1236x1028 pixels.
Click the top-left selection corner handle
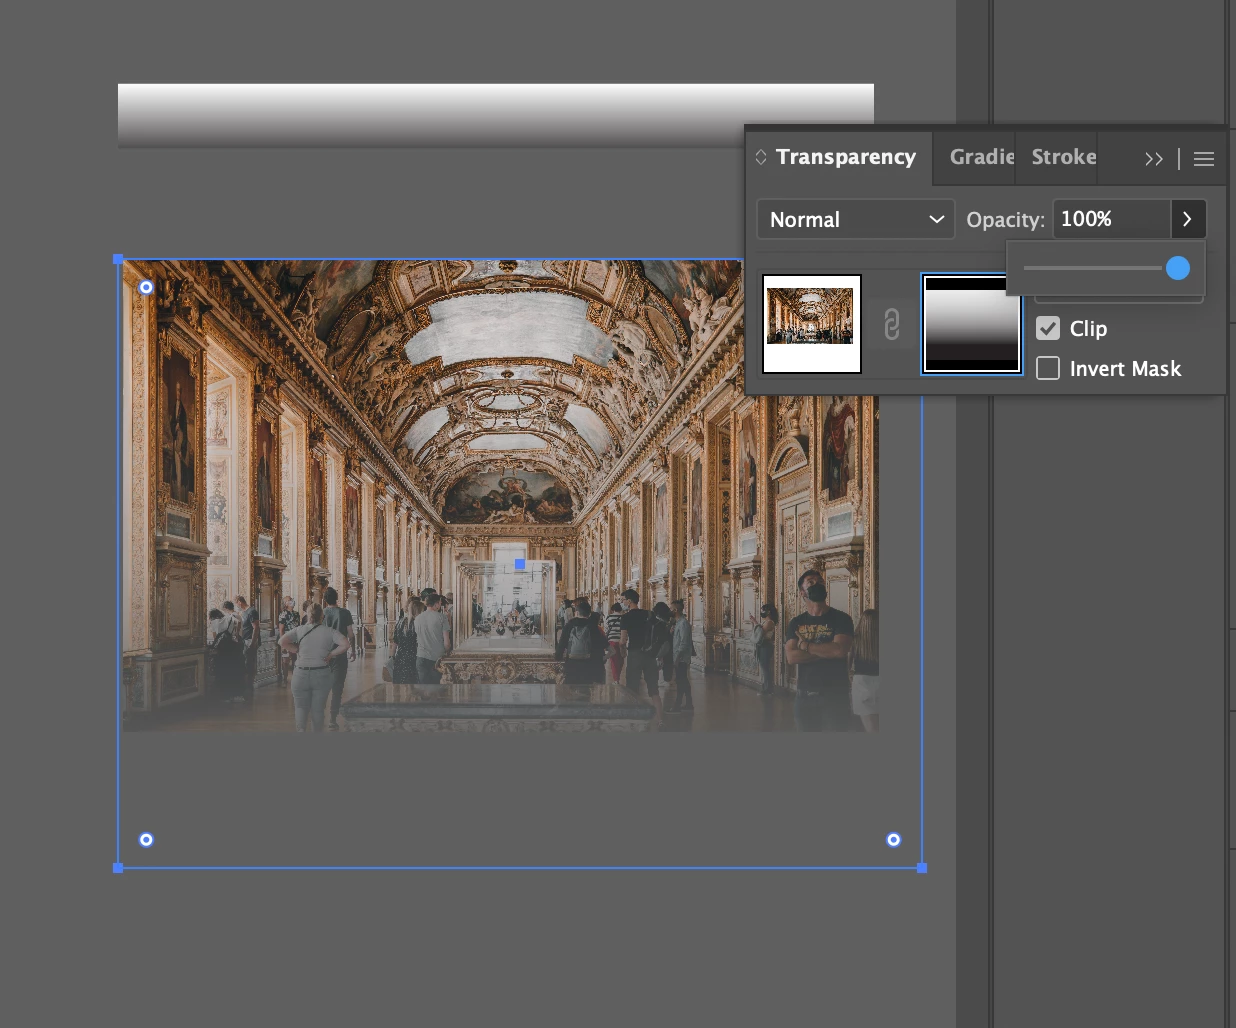pos(118,259)
